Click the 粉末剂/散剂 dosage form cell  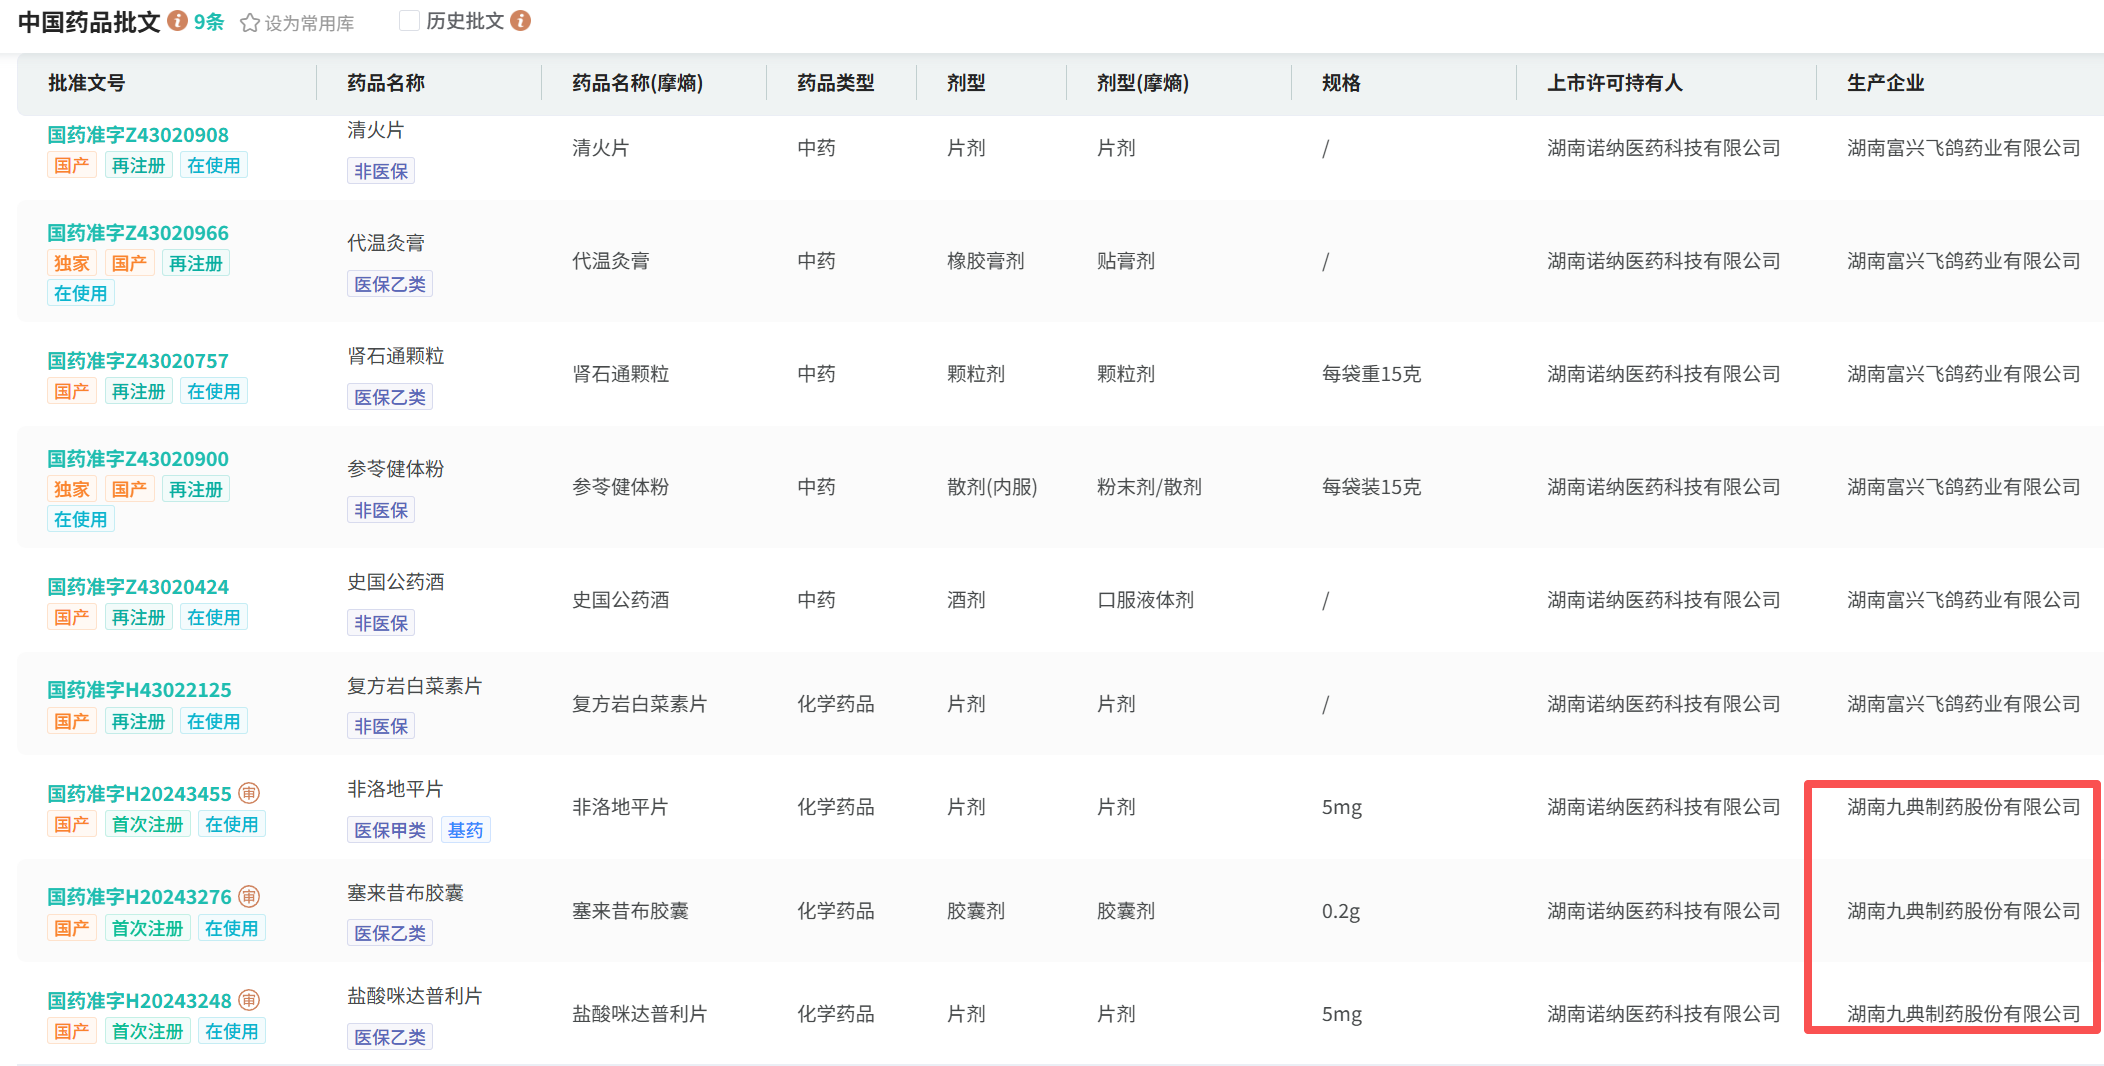pos(1149,487)
